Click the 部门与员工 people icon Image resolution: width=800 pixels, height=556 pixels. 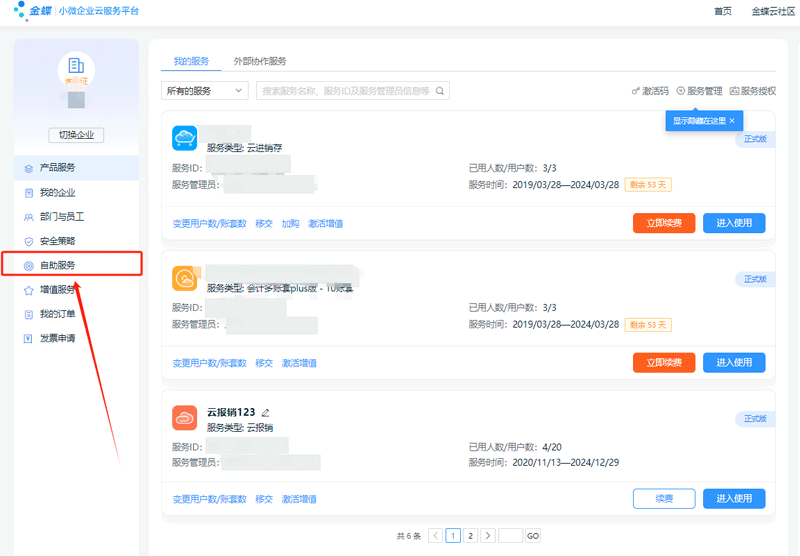click(x=29, y=217)
